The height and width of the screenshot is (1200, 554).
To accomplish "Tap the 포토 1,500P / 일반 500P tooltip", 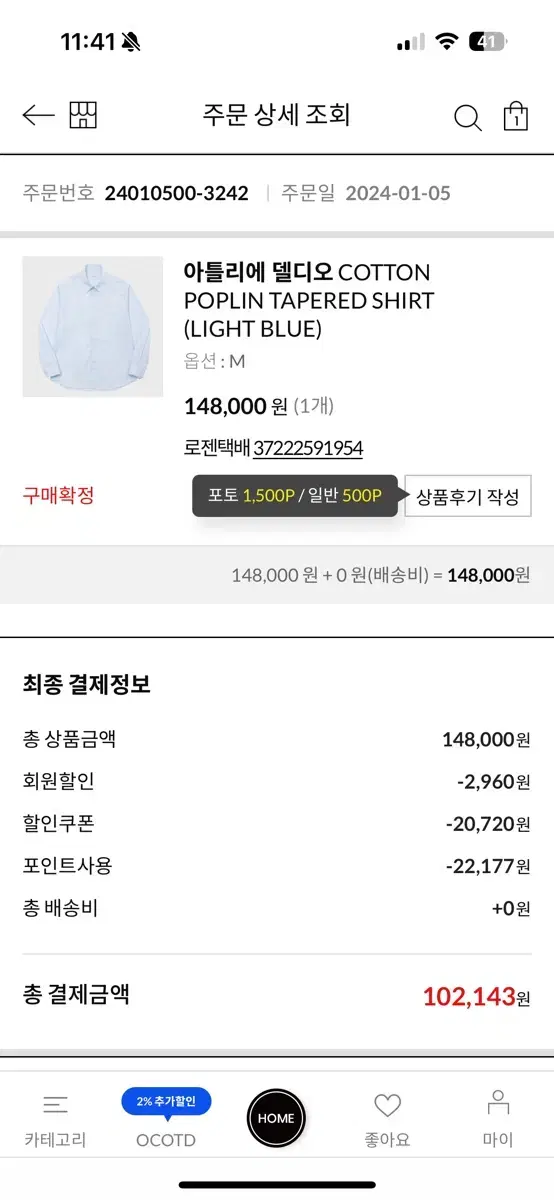I will pyautogui.click(x=295, y=496).
